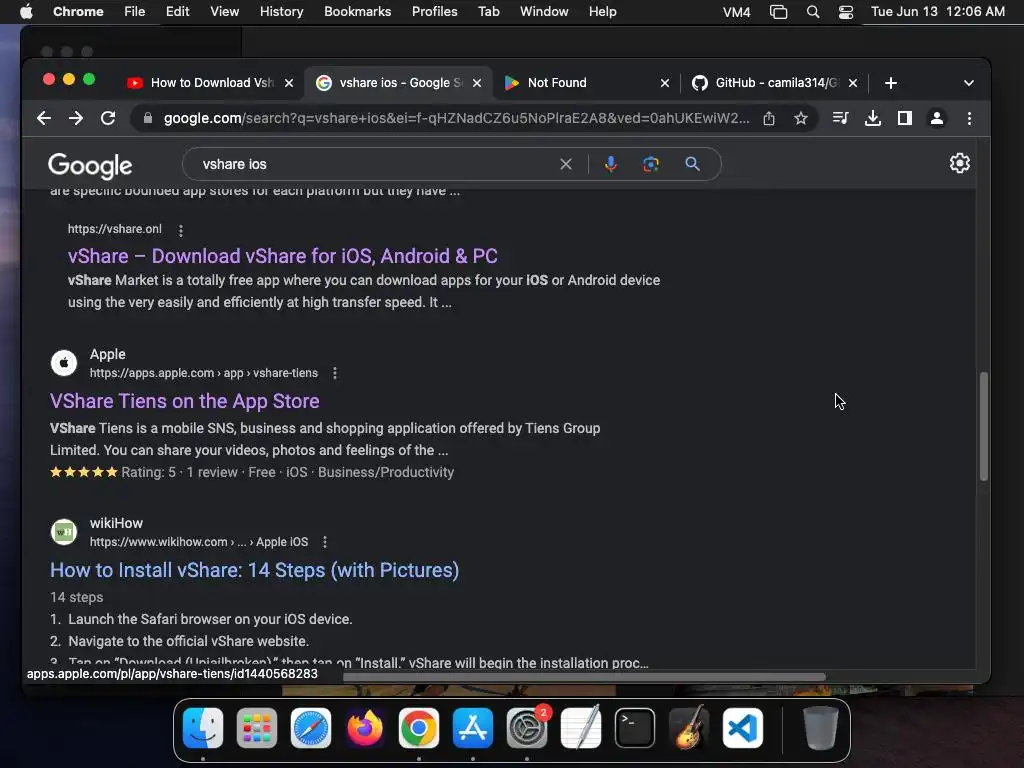Open Chrome downloads icon
1024x768 pixels.
(872, 118)
